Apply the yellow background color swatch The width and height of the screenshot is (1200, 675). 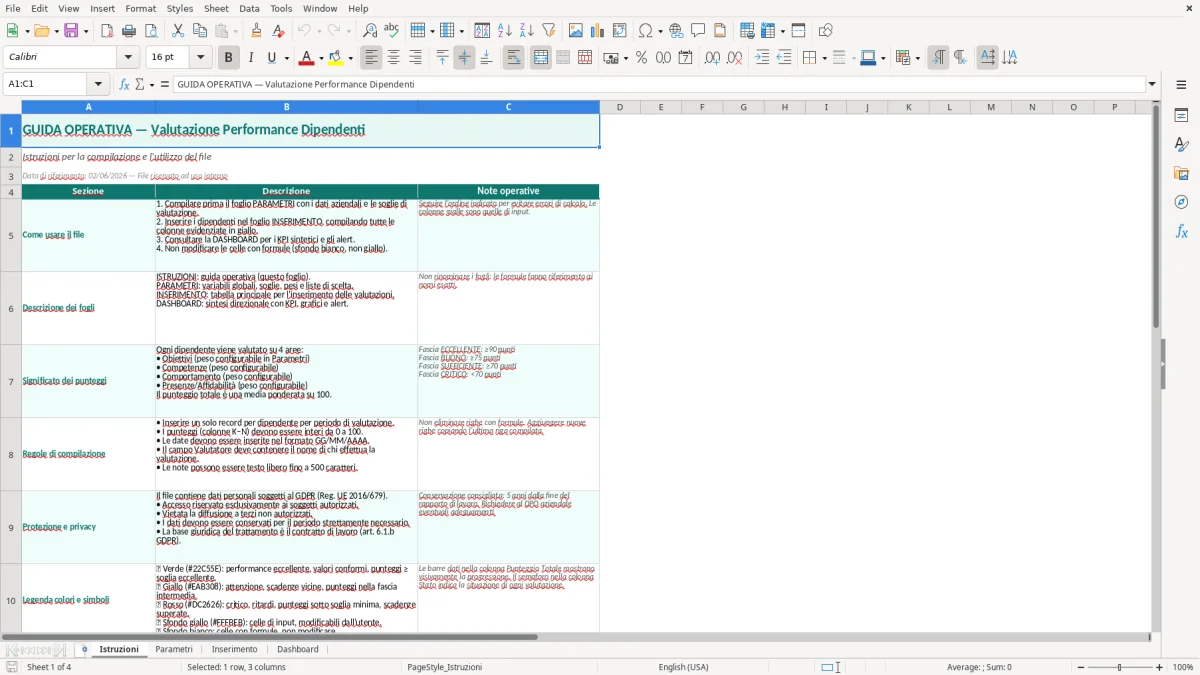336,58
